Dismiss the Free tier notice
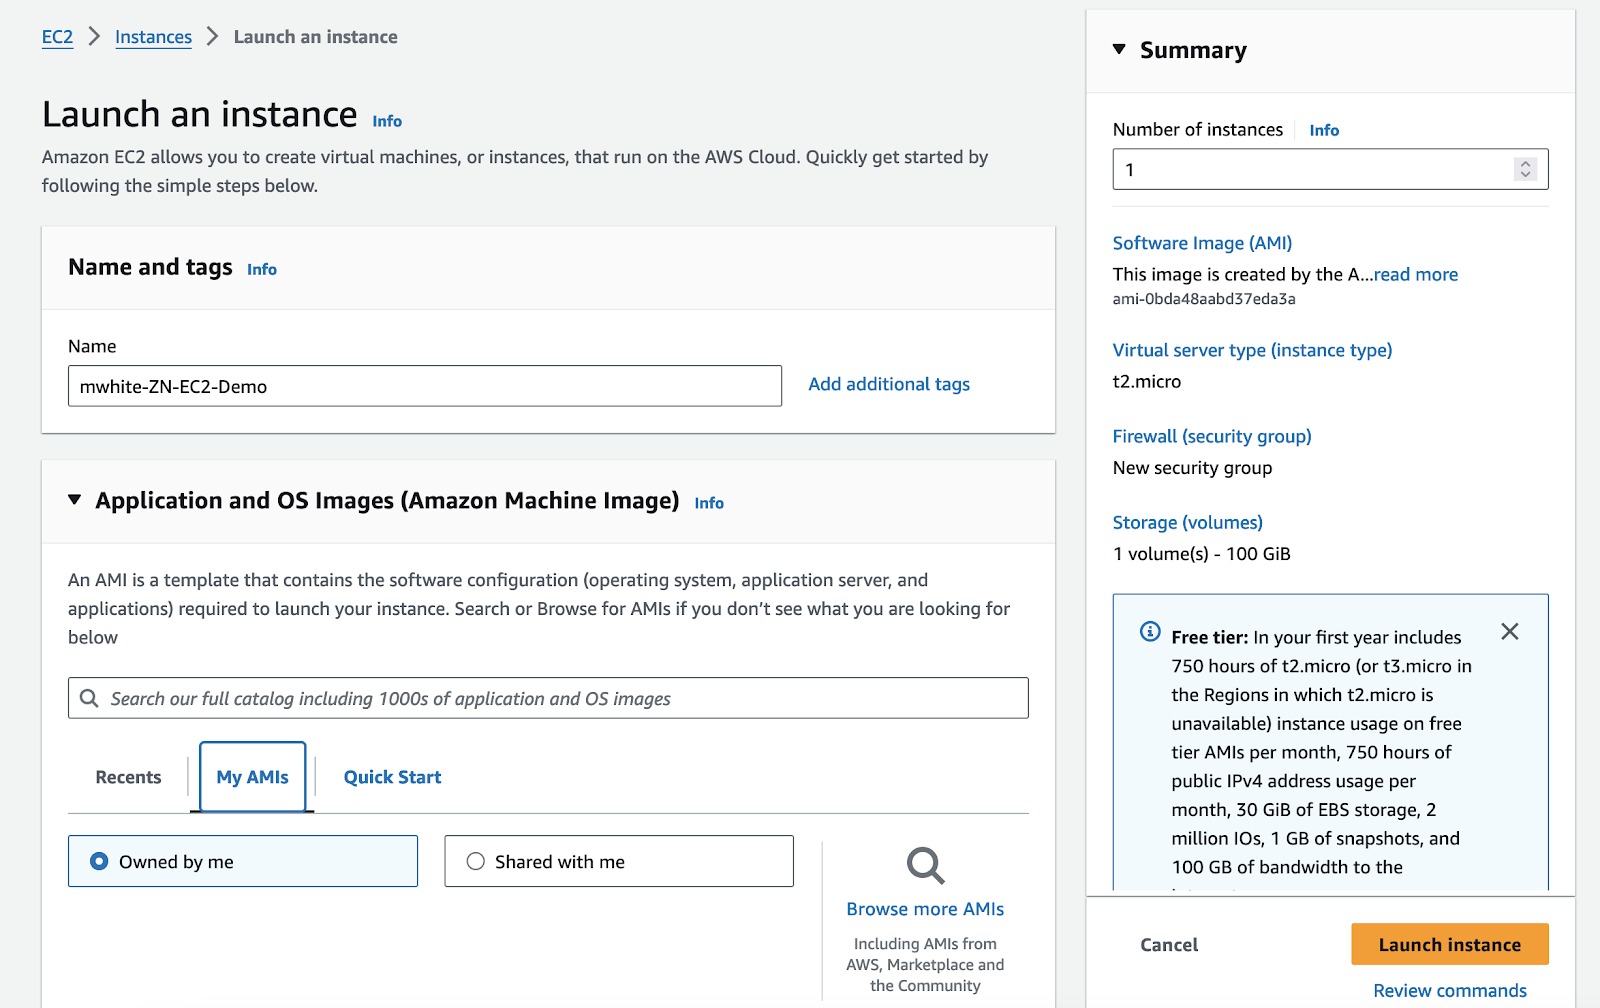The image size is (1600, 1008). click(x=1509, y=631)
